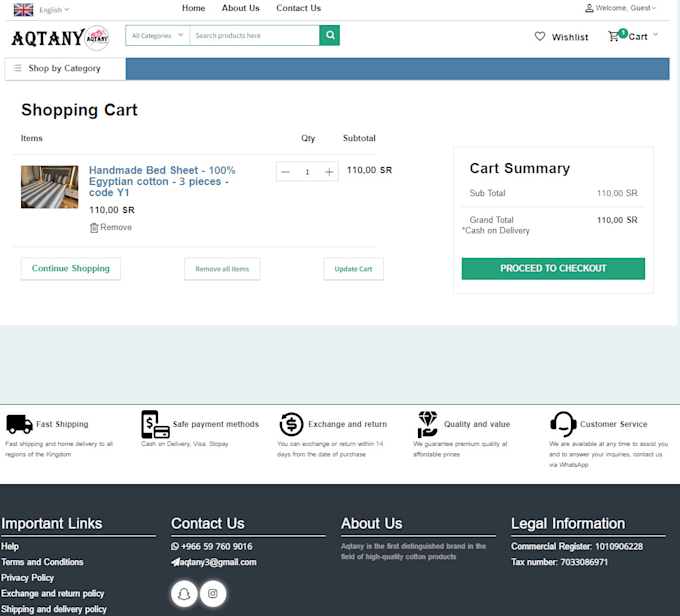
Task: Click the user profile icon
Action: pos(589,8)
